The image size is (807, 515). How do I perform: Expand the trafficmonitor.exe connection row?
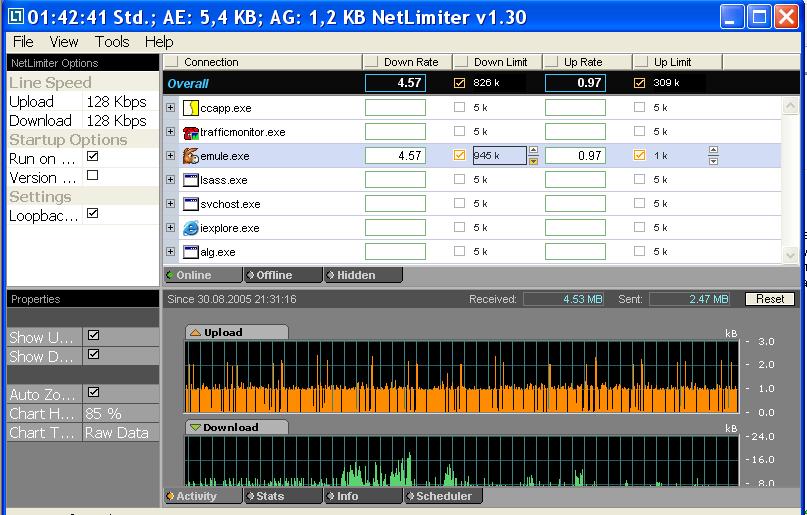(x=170, y=132)
